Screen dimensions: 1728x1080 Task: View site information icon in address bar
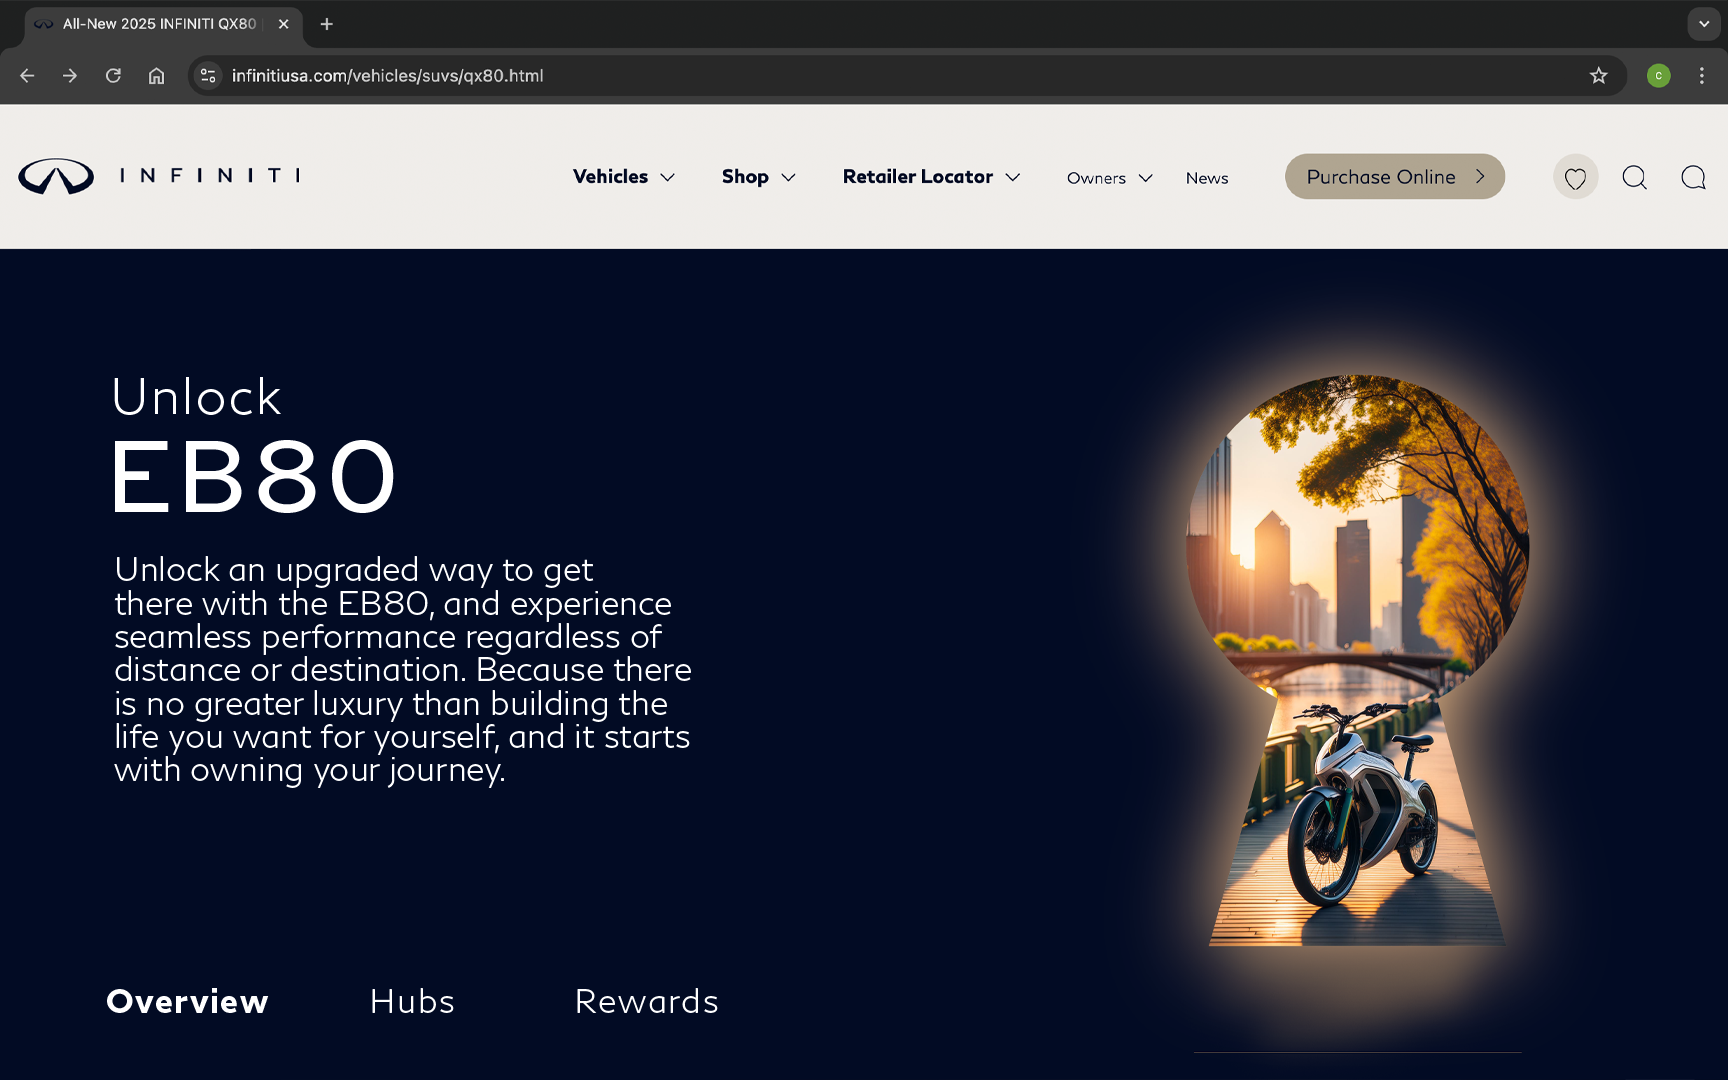[208, 76]
